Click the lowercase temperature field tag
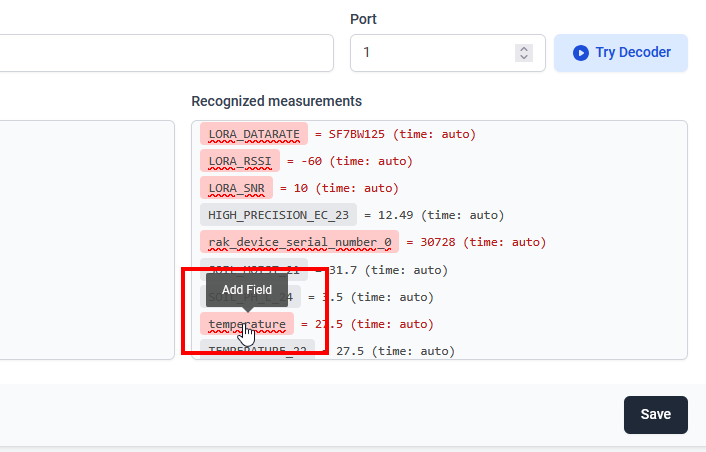706x452 pixels. [247, 324]
